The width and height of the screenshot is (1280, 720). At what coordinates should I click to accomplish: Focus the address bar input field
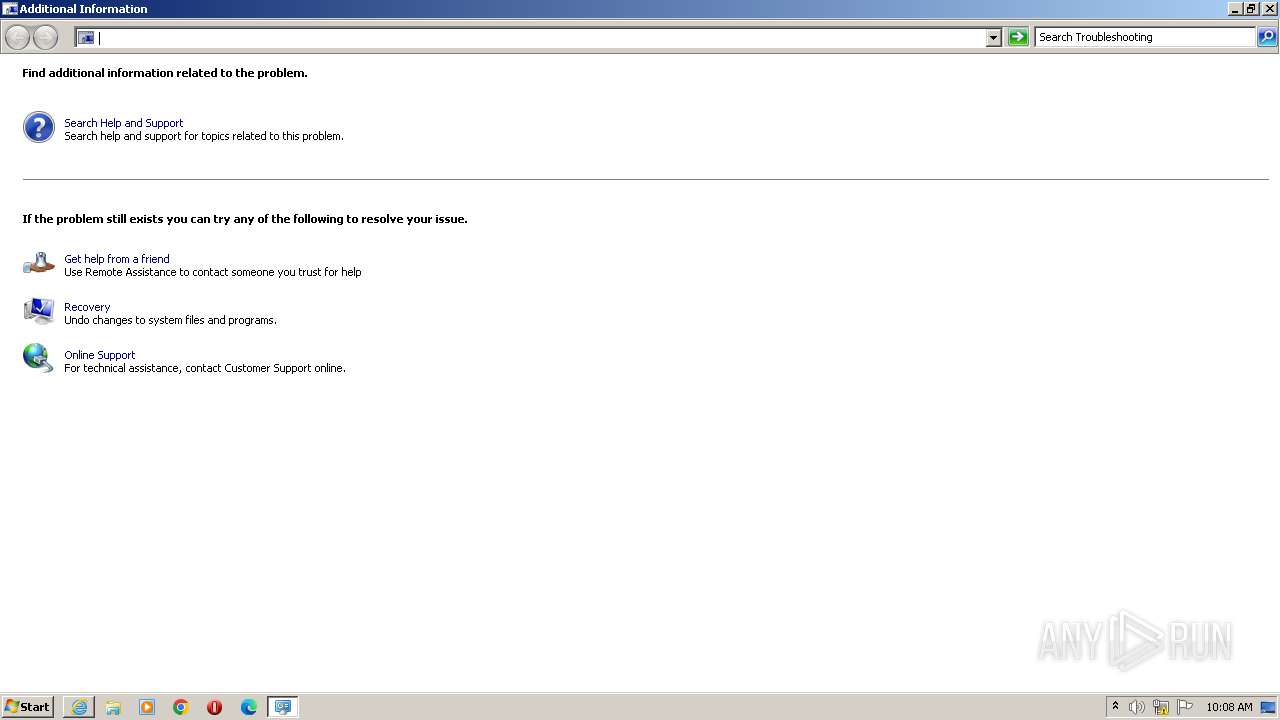tap(540, 38)
